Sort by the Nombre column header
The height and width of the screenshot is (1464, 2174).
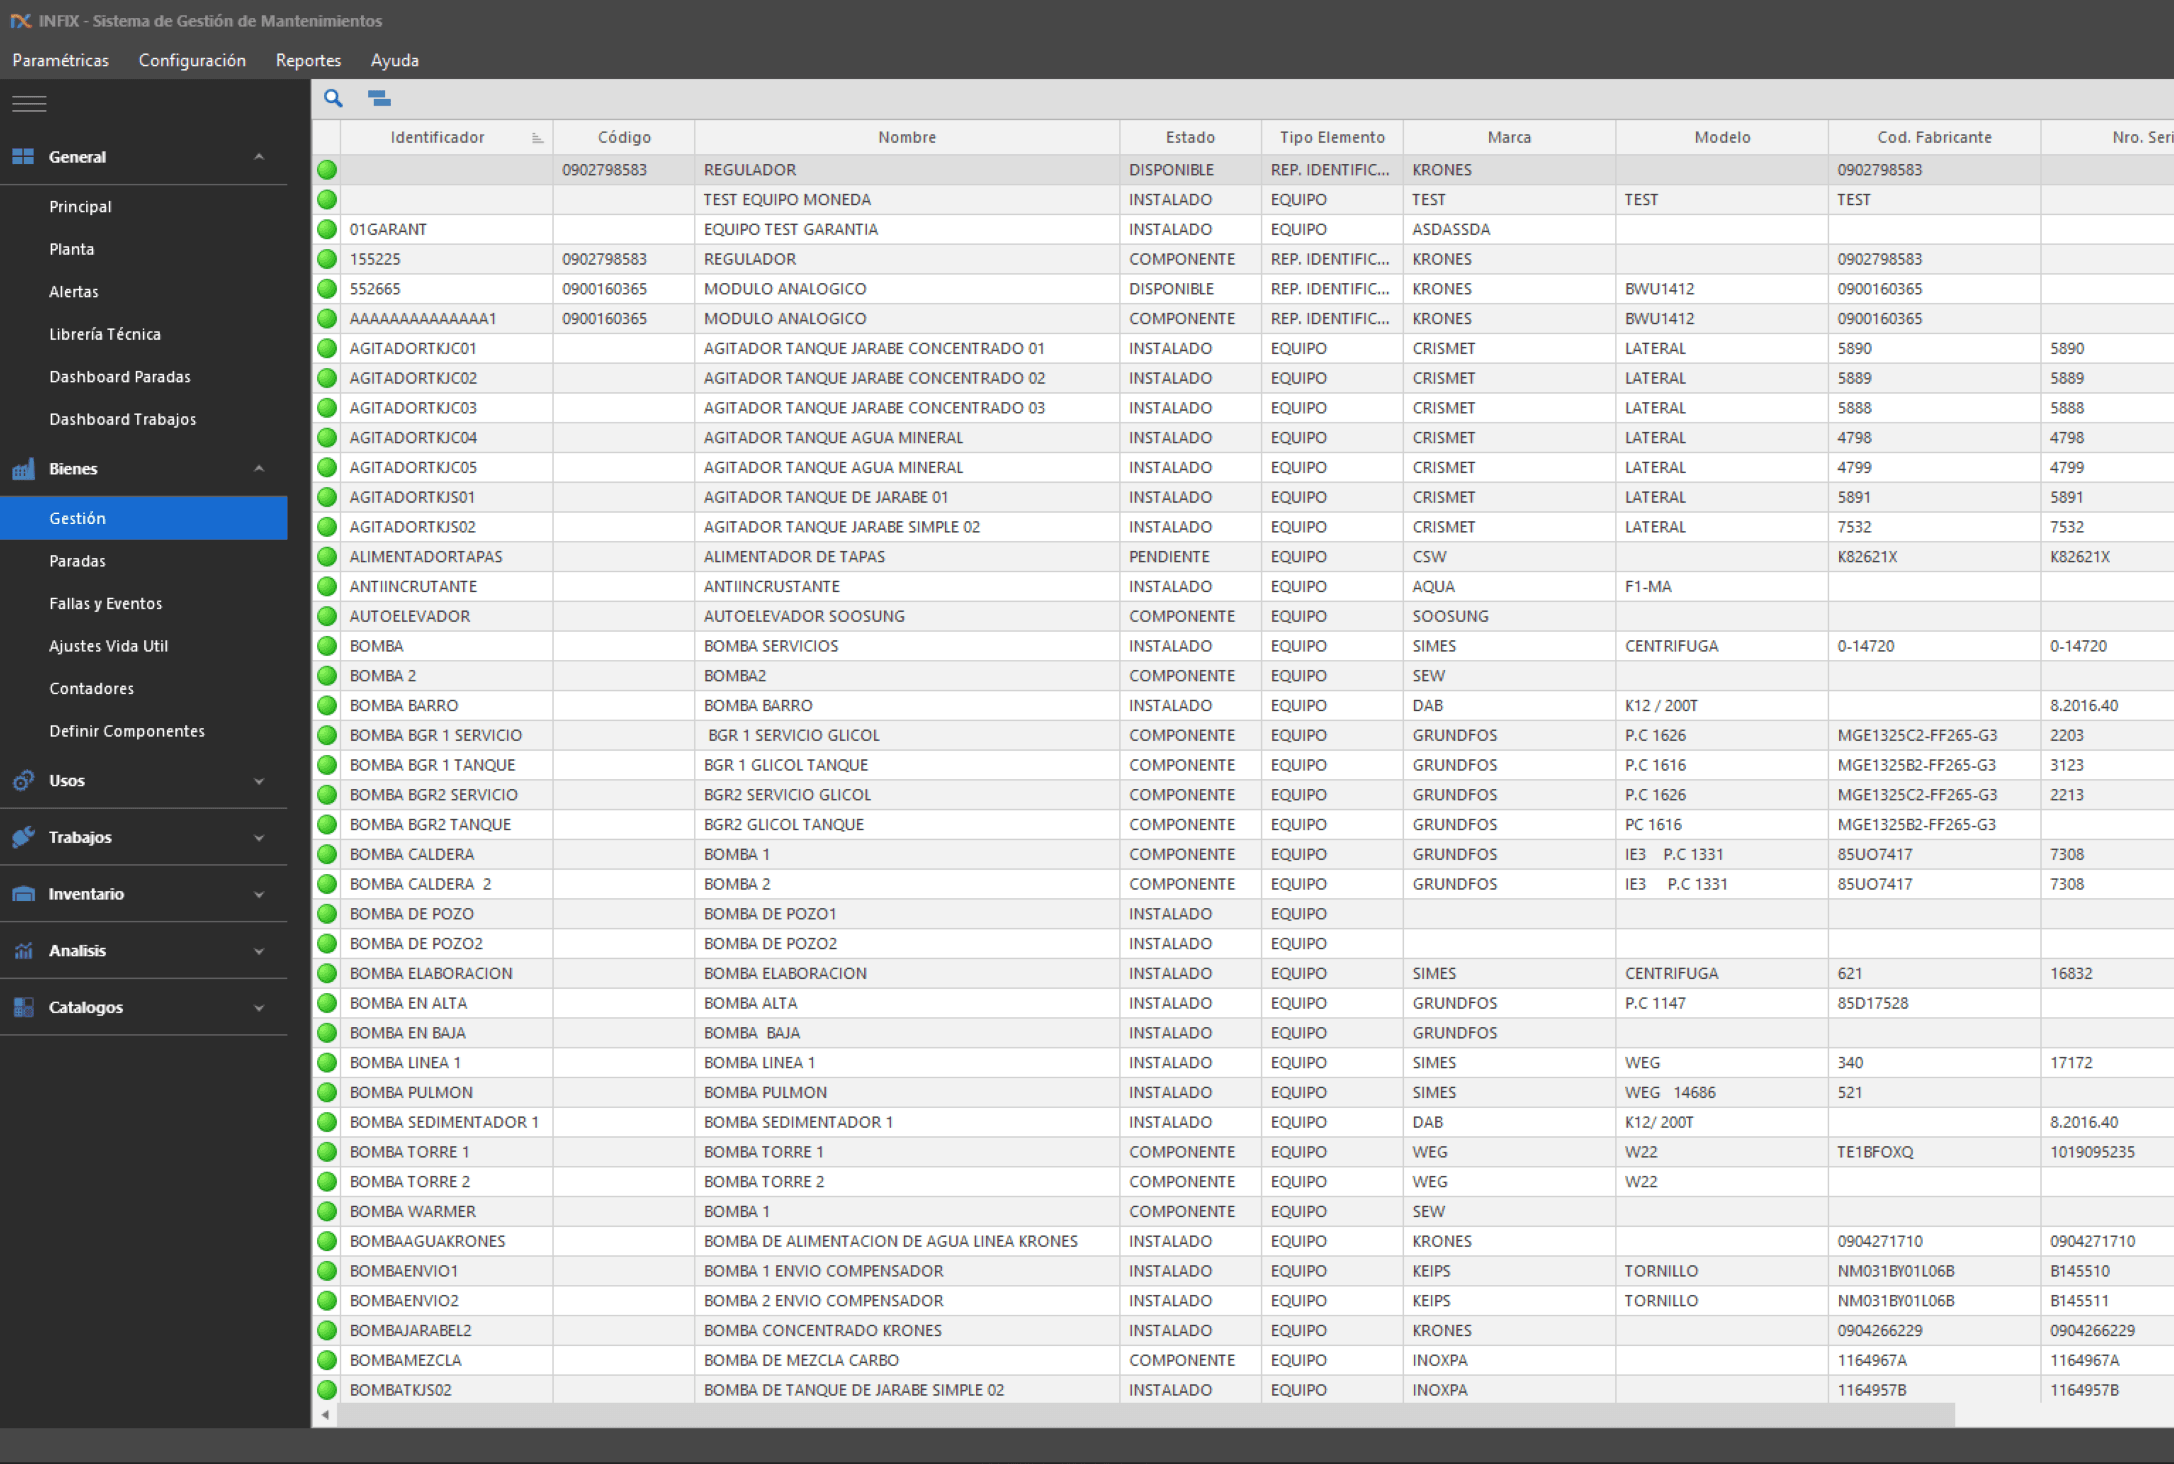click(x=907, y=137)
